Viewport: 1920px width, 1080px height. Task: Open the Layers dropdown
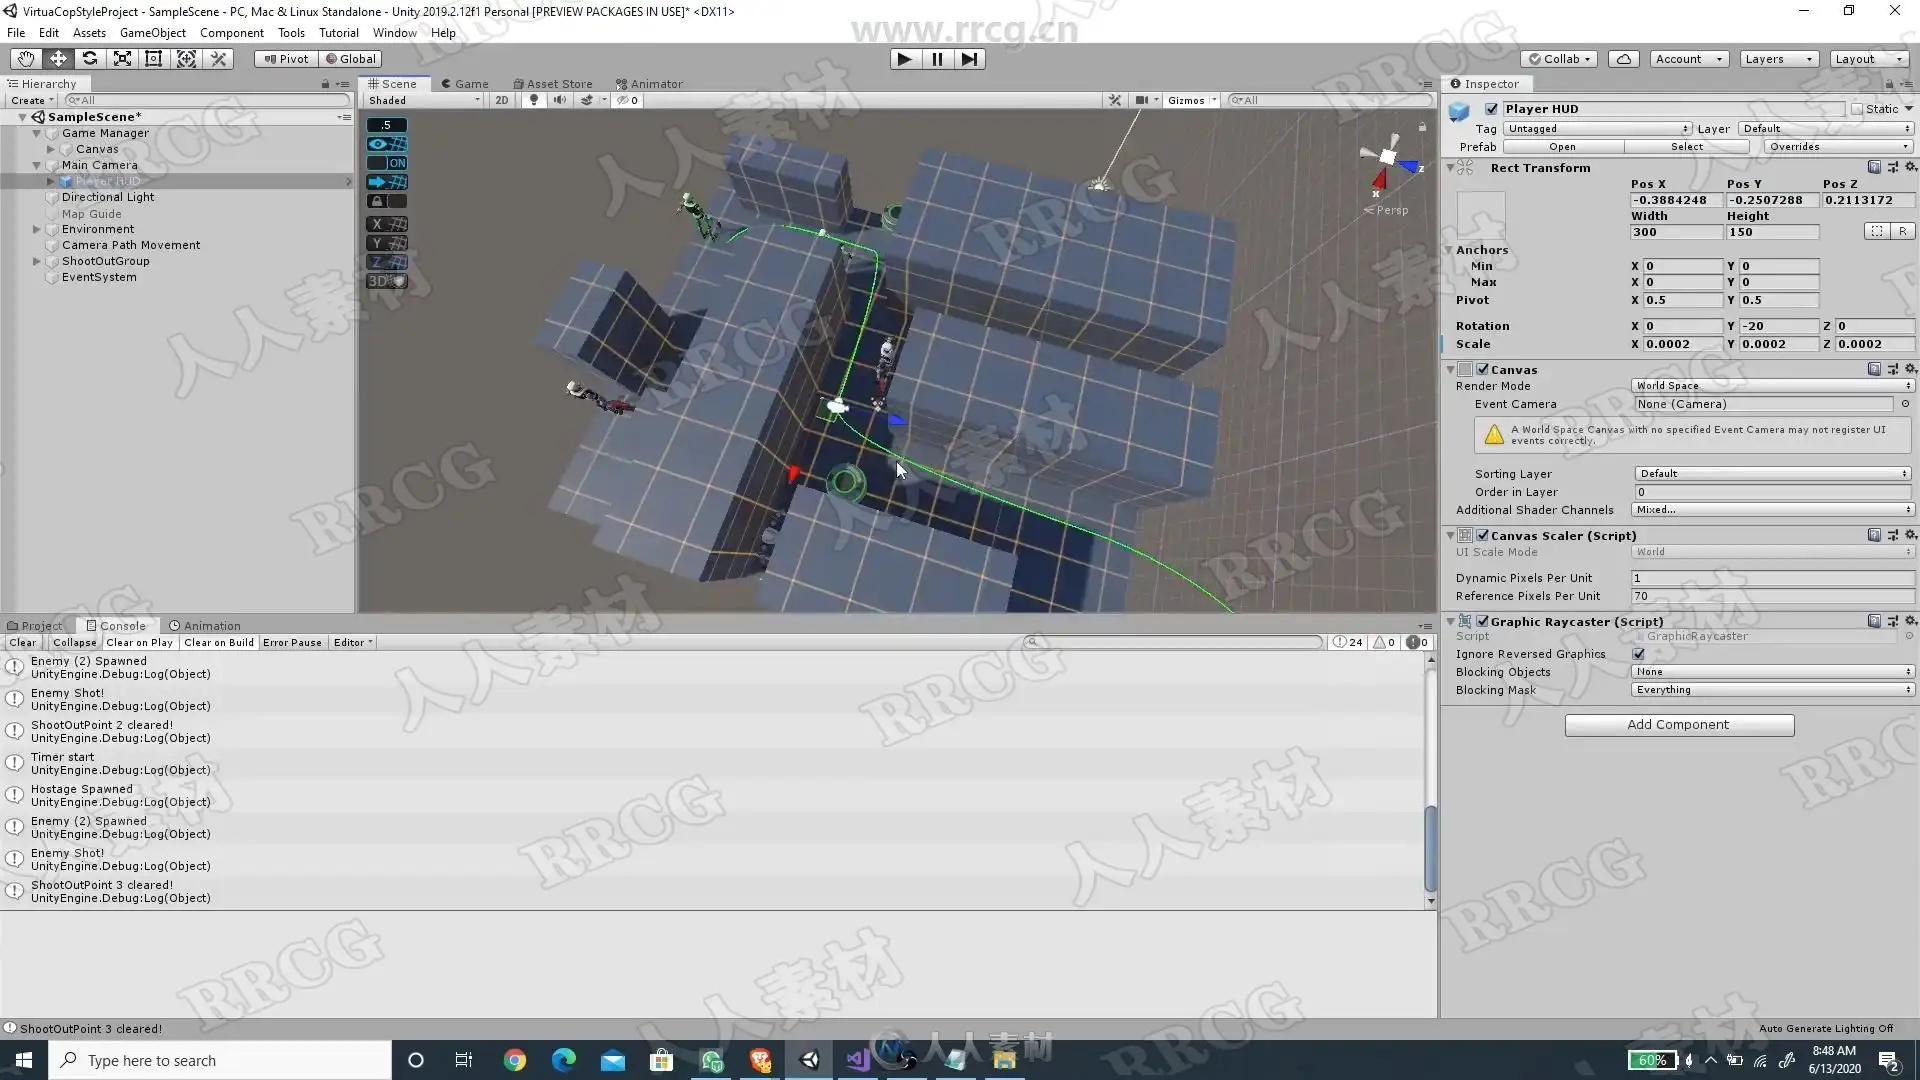1778,59
